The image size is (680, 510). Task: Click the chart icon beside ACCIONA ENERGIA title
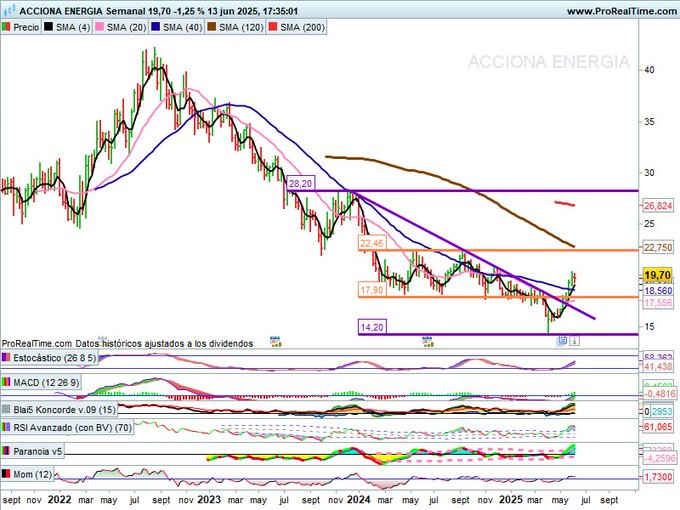point(9,10)
